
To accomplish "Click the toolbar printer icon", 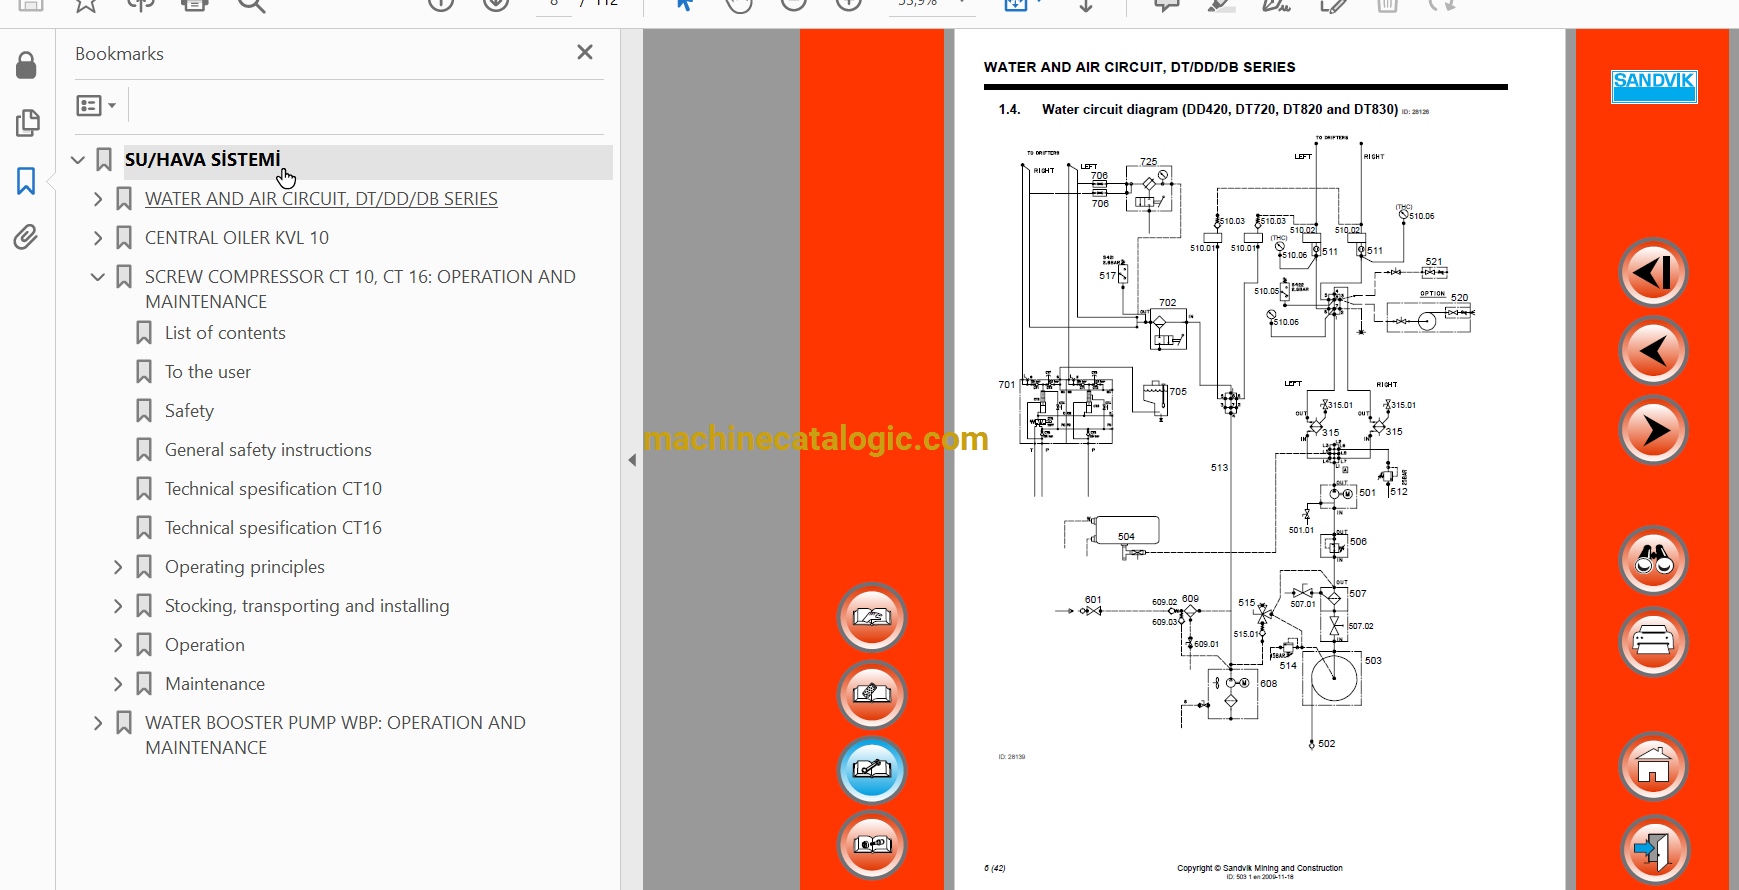I will (x=195, y=4).
